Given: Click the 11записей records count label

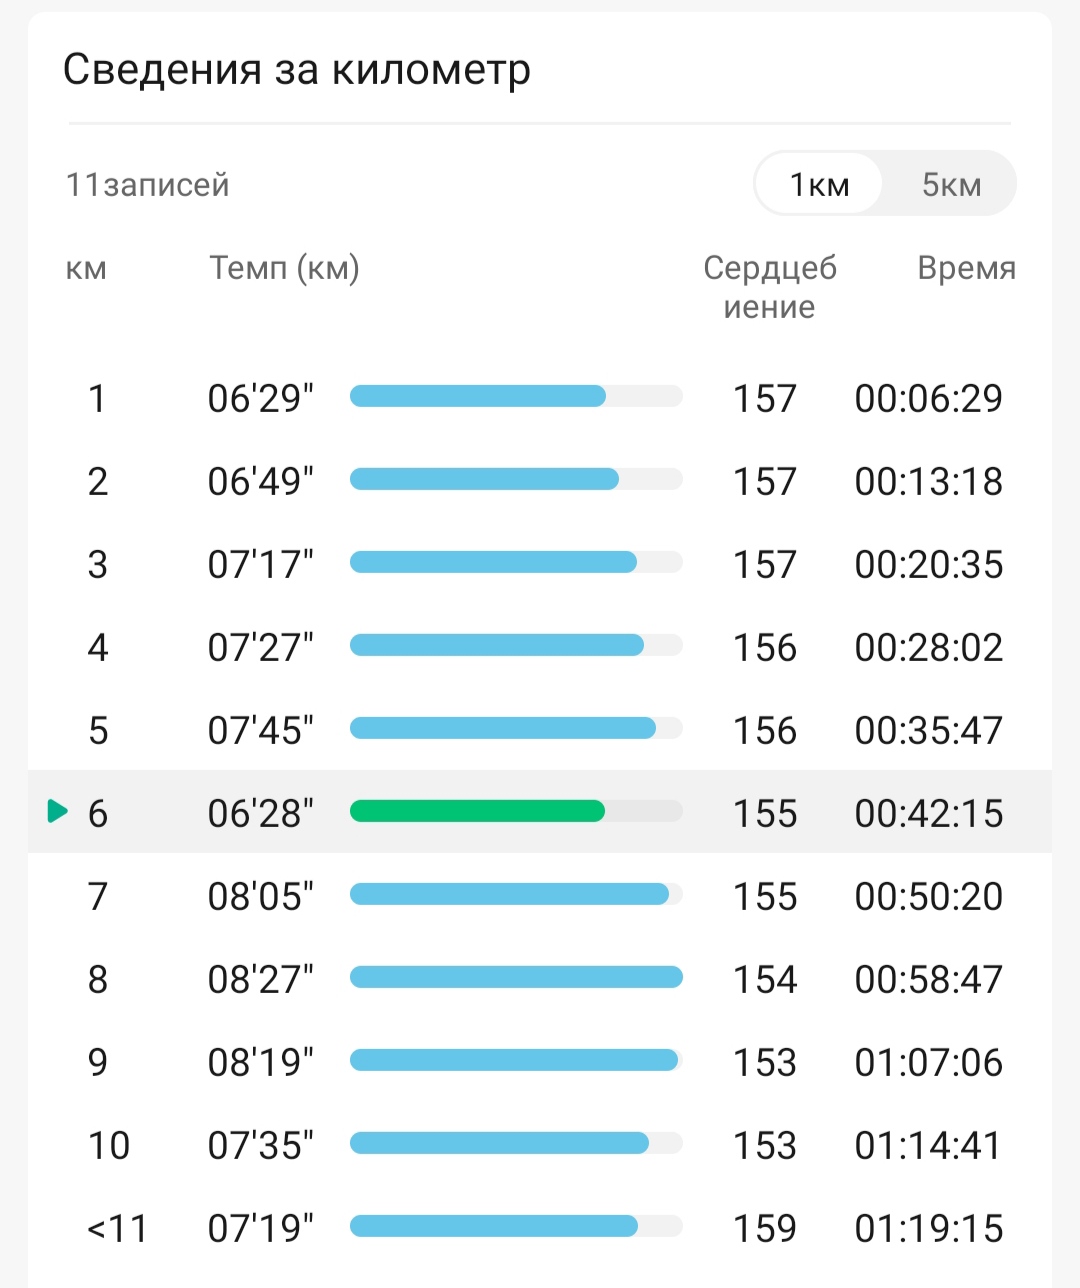Looking at the screenshot, I should point(148,185).
